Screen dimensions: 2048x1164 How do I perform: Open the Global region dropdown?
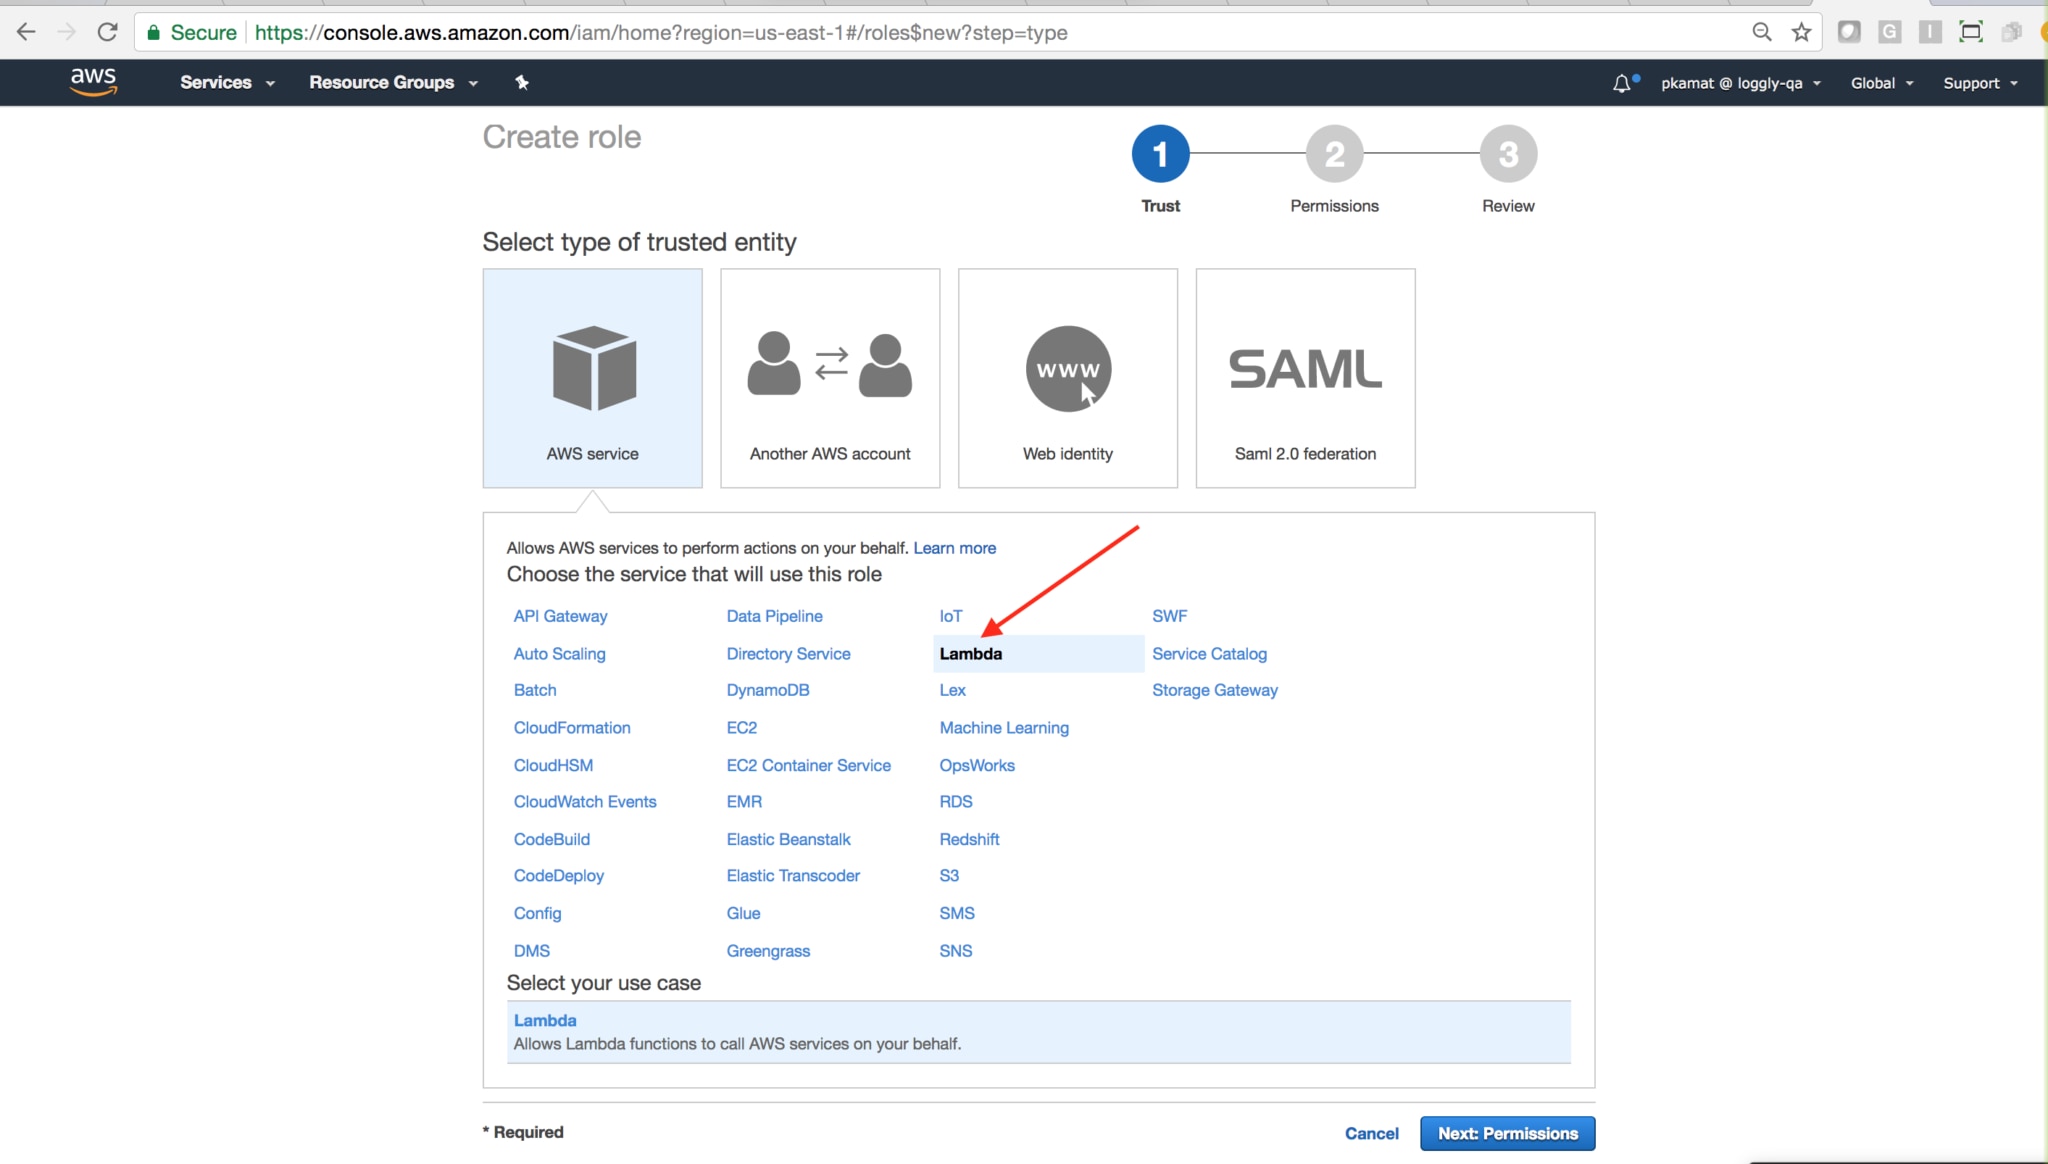[x=1881, y=83]
